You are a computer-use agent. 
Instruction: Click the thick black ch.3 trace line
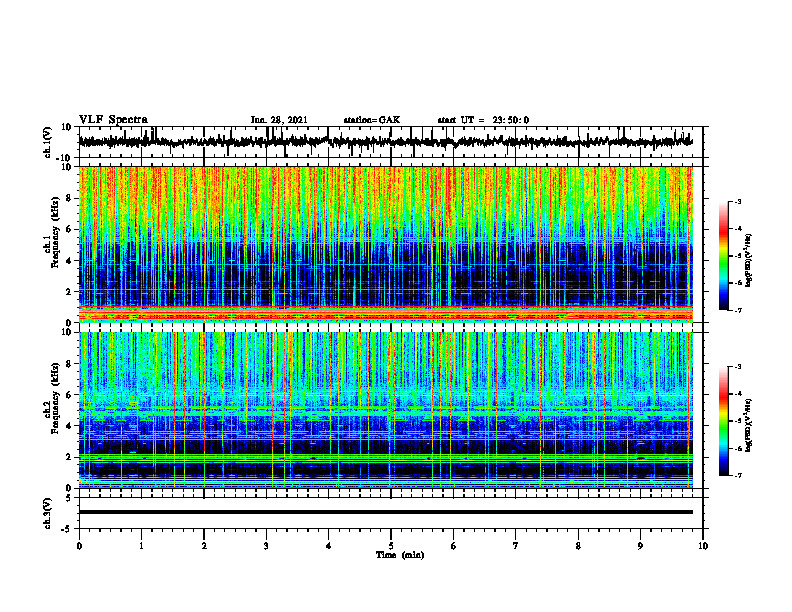[x=385, y=512]
